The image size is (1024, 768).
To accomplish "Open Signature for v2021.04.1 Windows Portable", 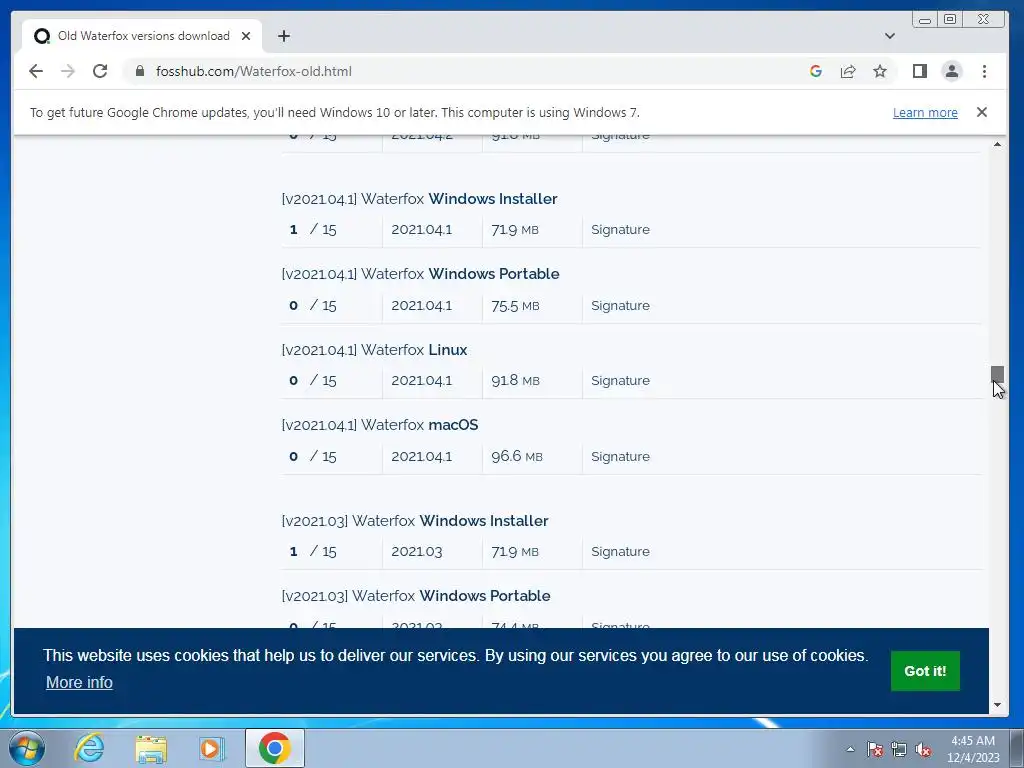I will click(620, 306).
